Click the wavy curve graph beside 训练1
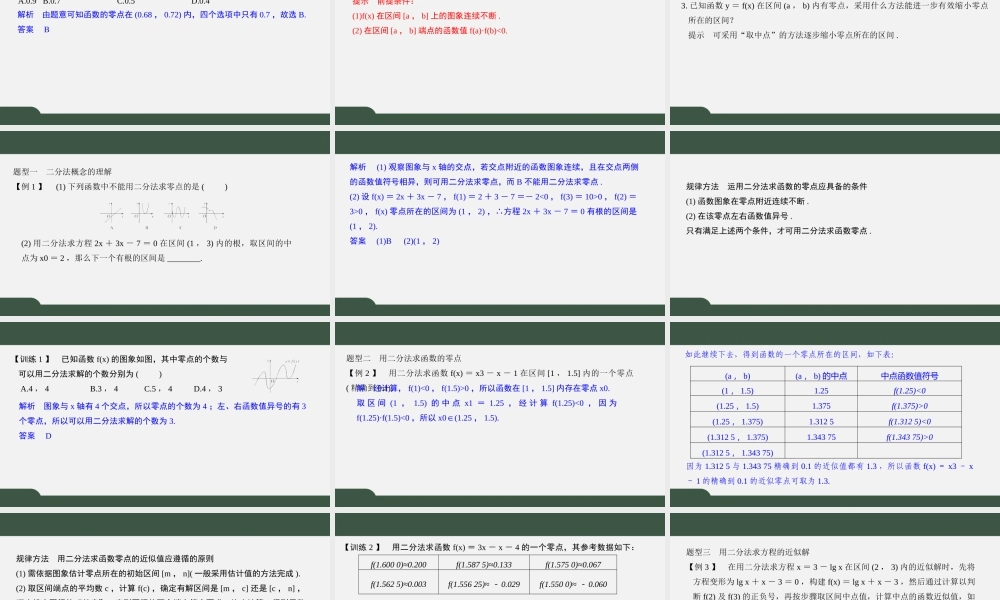This screenshot has height=600, width=1000. pos(277,375)
